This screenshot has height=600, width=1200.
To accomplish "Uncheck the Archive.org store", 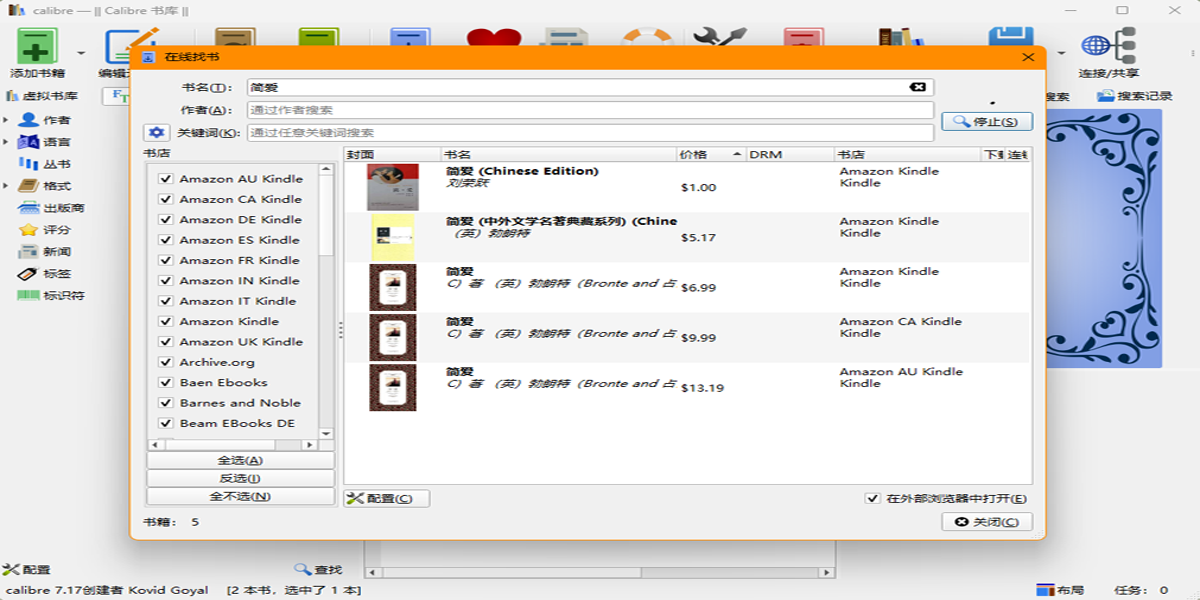I will [166, 362].
